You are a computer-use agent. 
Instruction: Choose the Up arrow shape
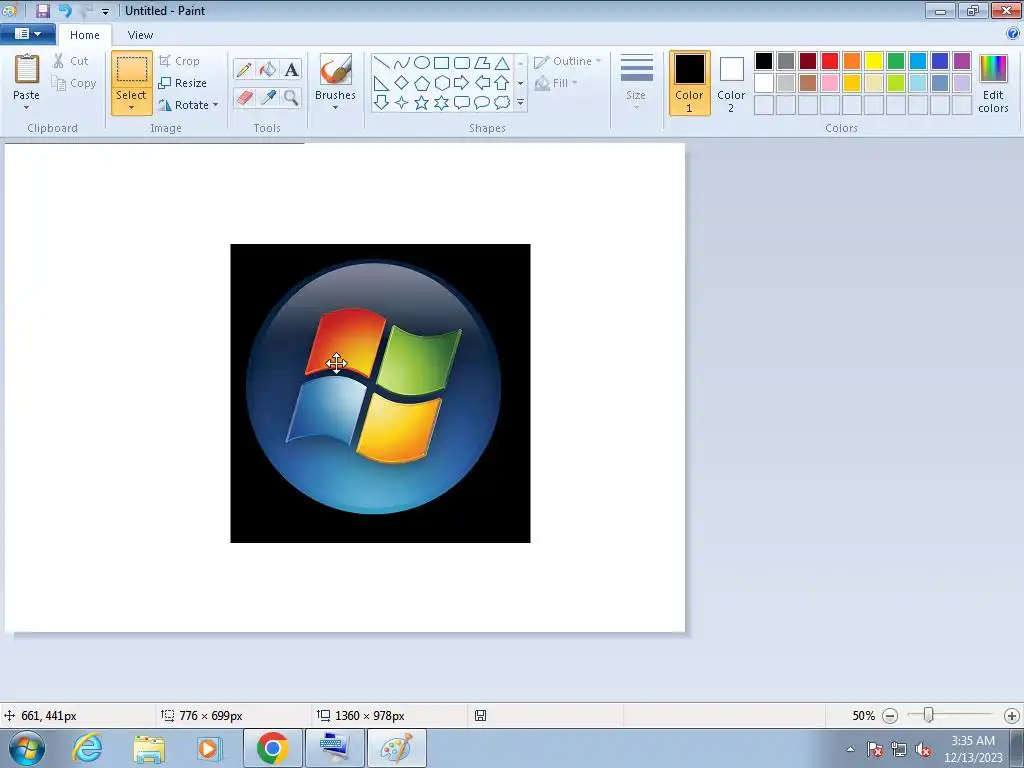coord(502,83)
